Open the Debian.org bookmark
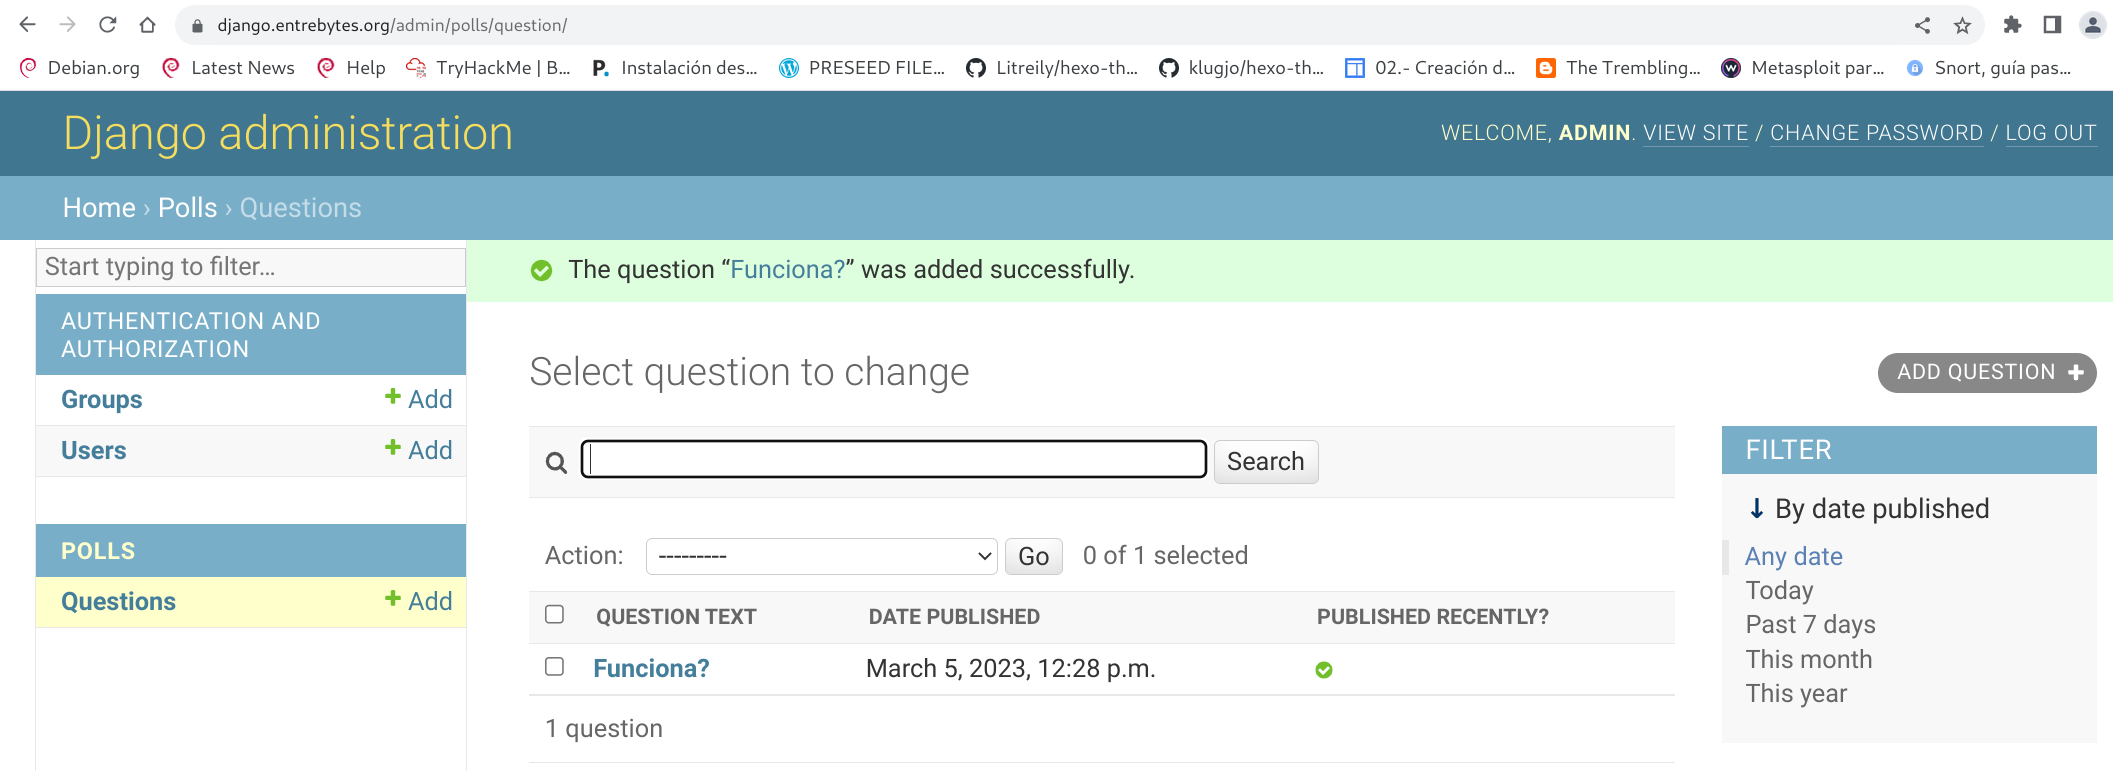This screenshot has height=771, width=2113. tap(80, 68)
